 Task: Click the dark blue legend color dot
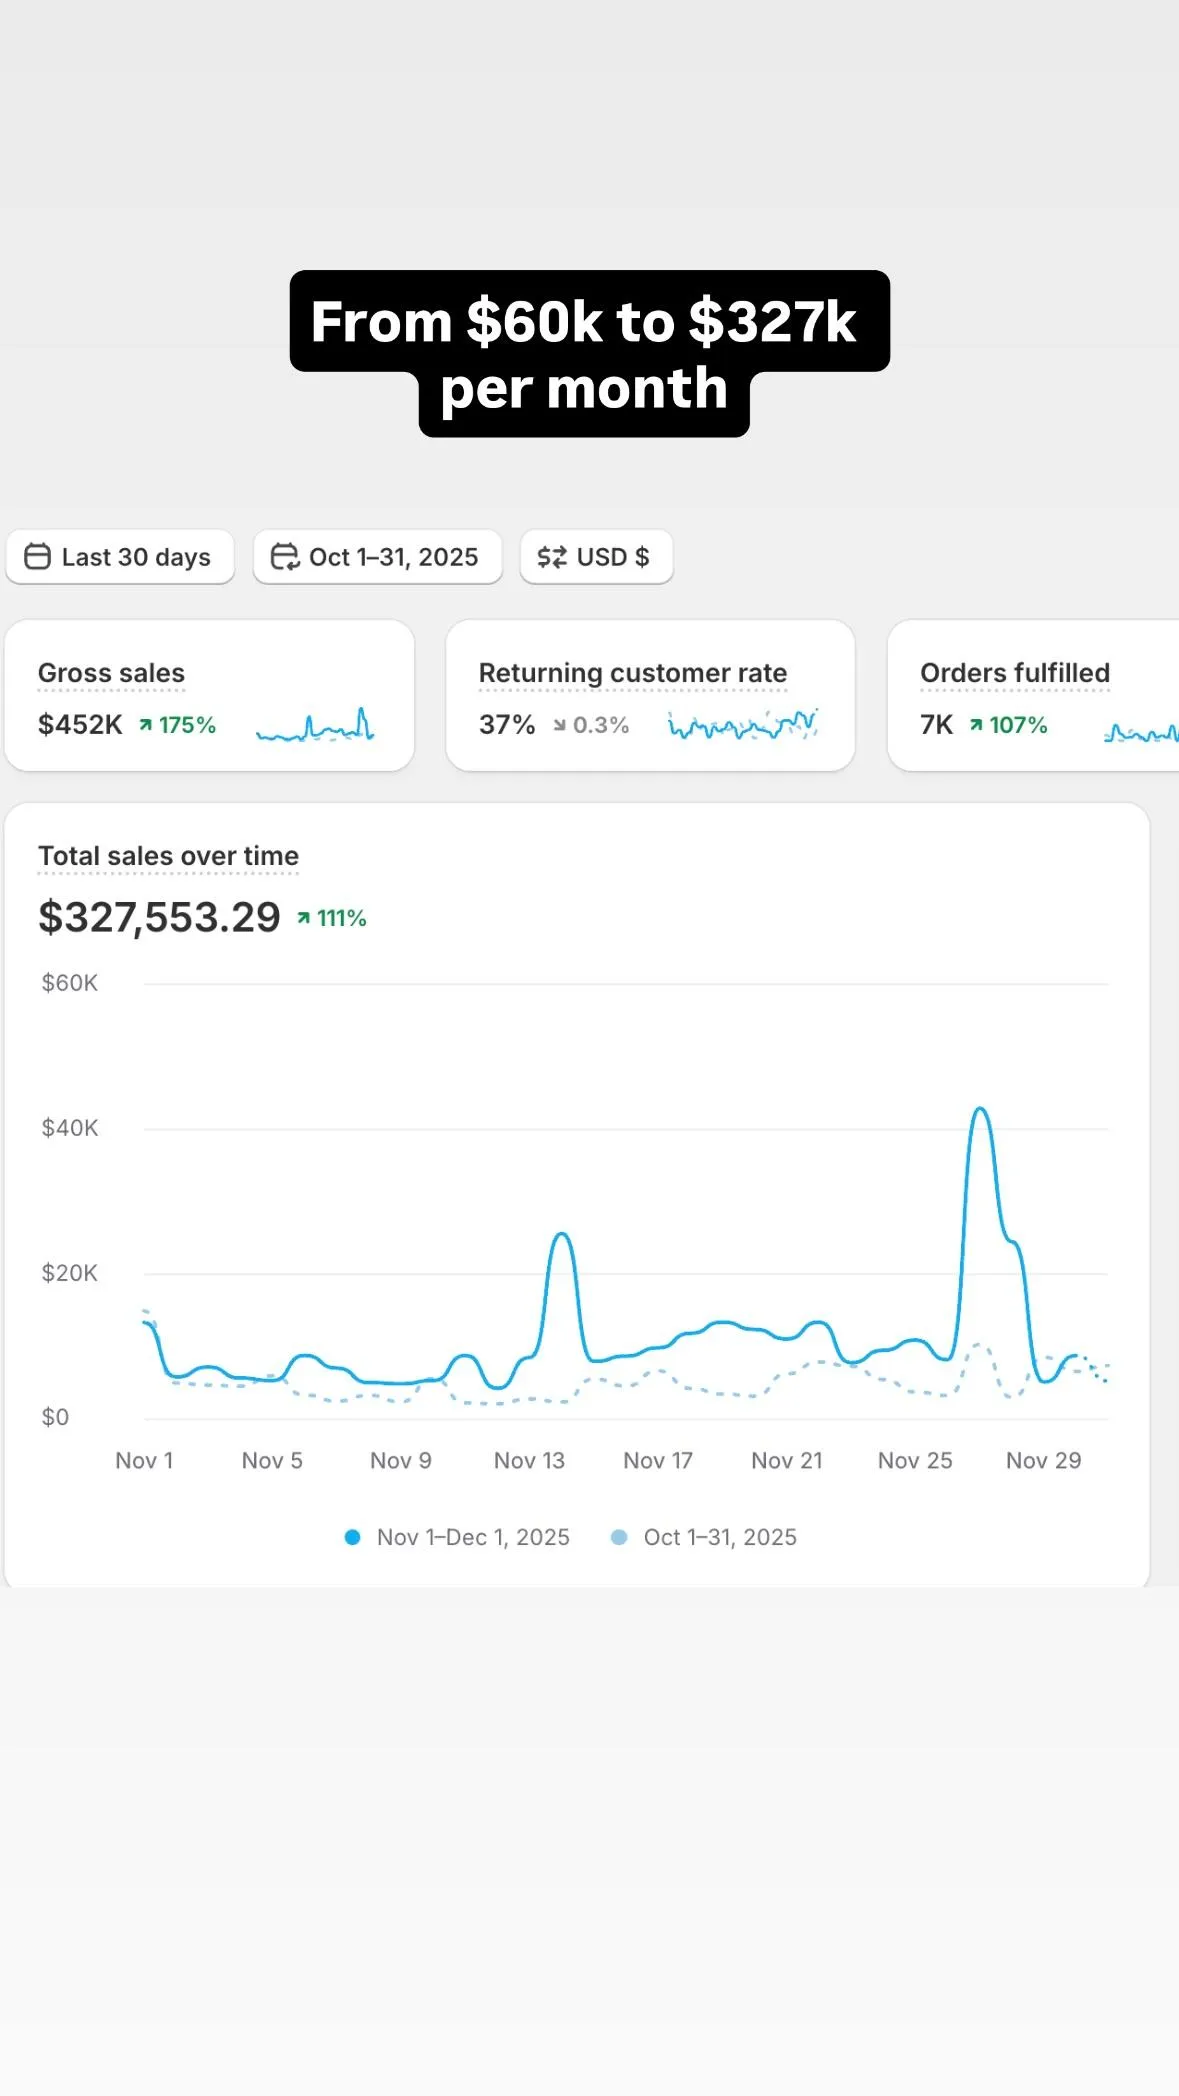352,1537
